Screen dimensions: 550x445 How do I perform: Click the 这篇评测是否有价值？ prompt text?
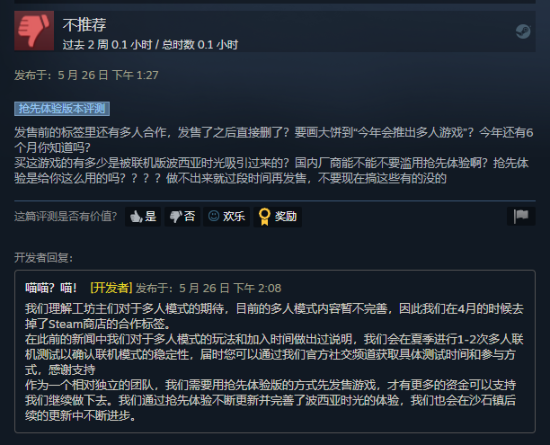(x=66, y=216)
